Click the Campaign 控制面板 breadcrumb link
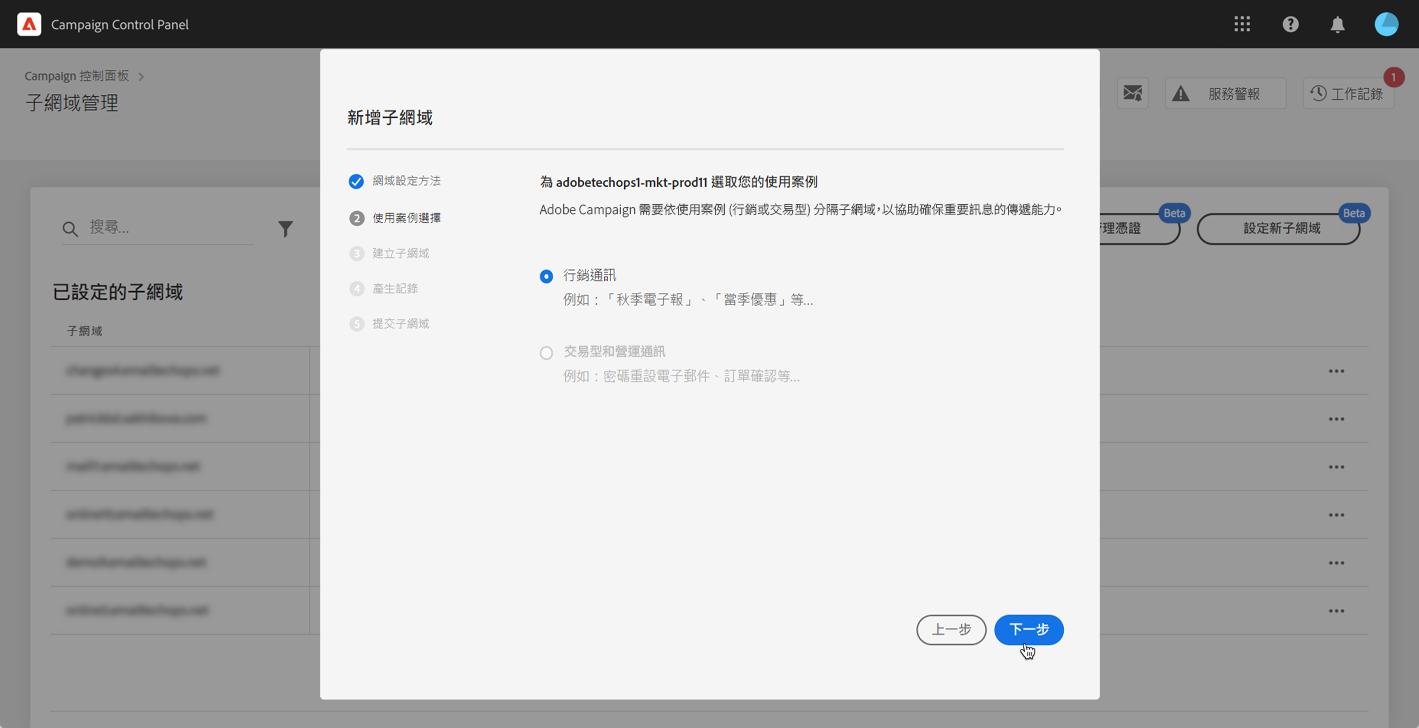1419x728 pixels. point(77,76)
